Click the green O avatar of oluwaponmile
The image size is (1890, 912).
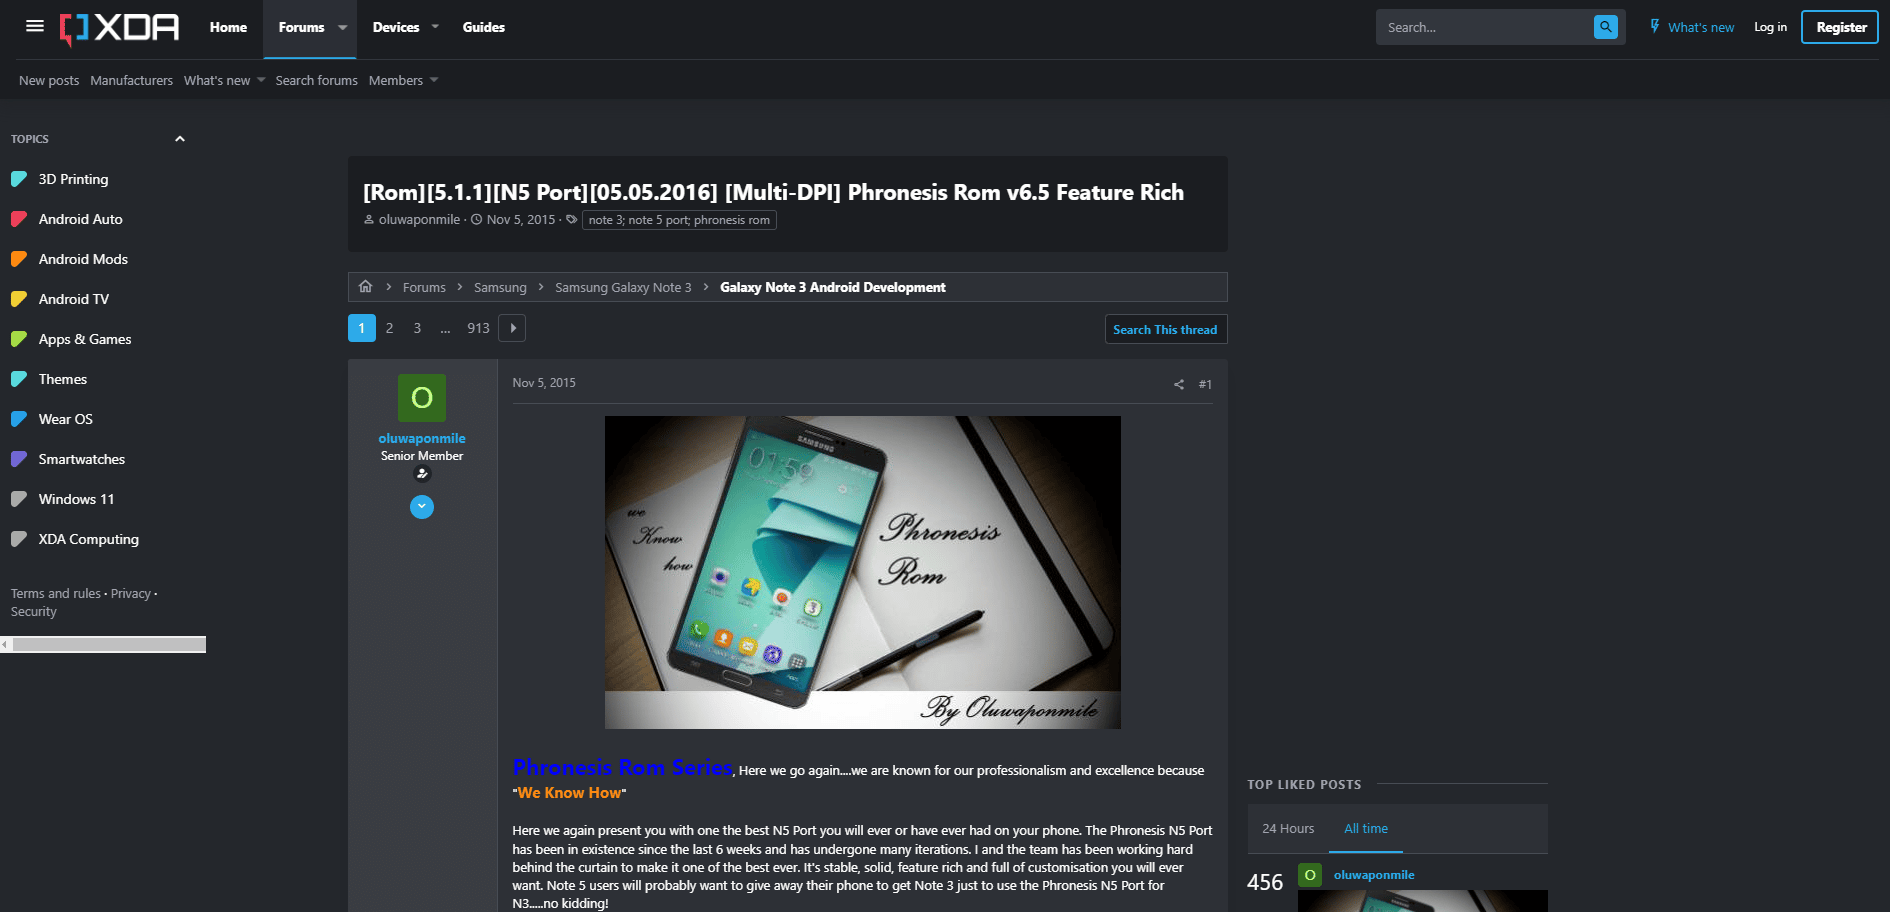click(422, 398)
